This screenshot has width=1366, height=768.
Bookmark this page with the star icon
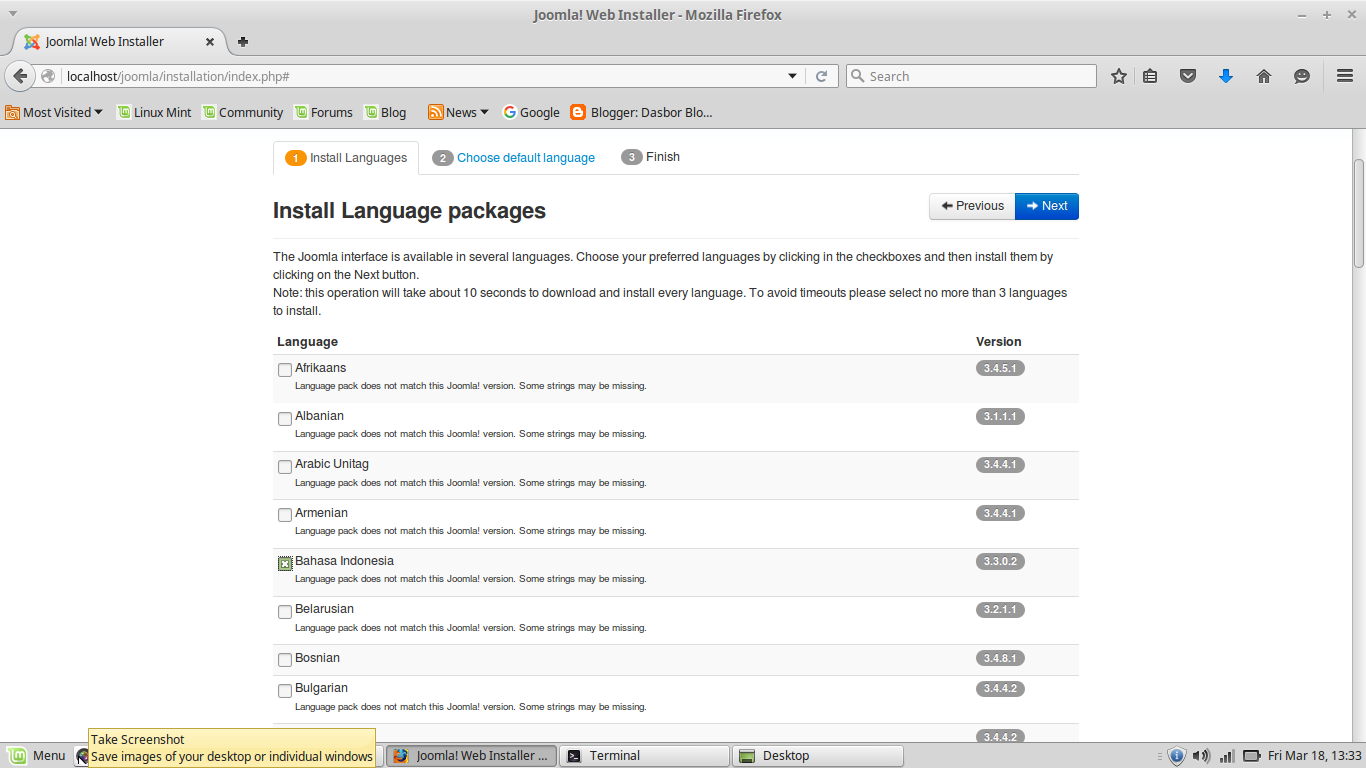pyautogui.click(x=1119, y=76)
